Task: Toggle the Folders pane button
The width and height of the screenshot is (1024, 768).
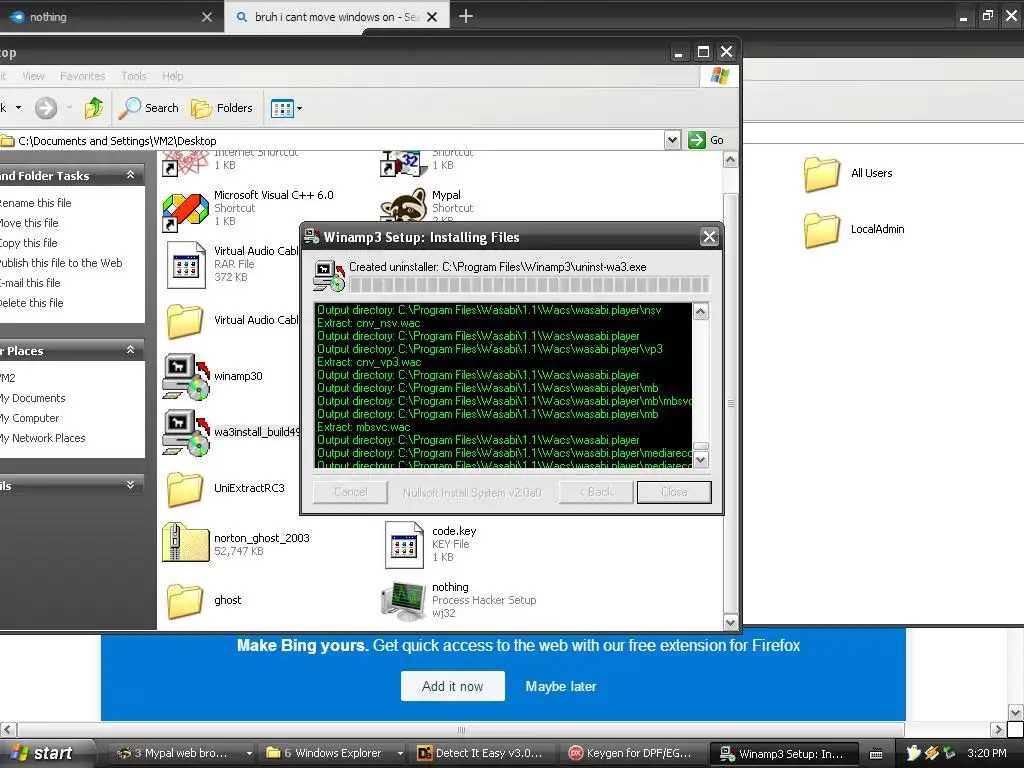Action: tap(221, 108)
